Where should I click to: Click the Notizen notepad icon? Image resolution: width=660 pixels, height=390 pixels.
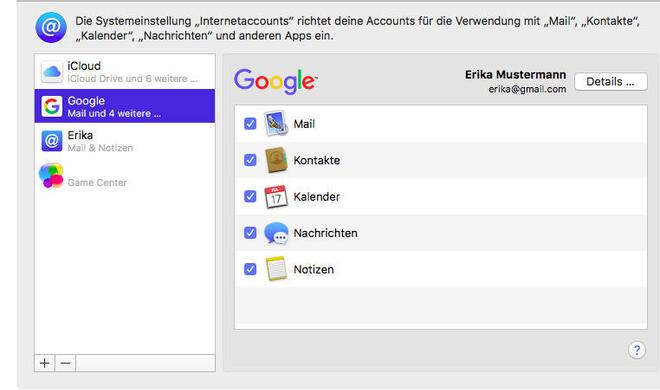point(276,269)
